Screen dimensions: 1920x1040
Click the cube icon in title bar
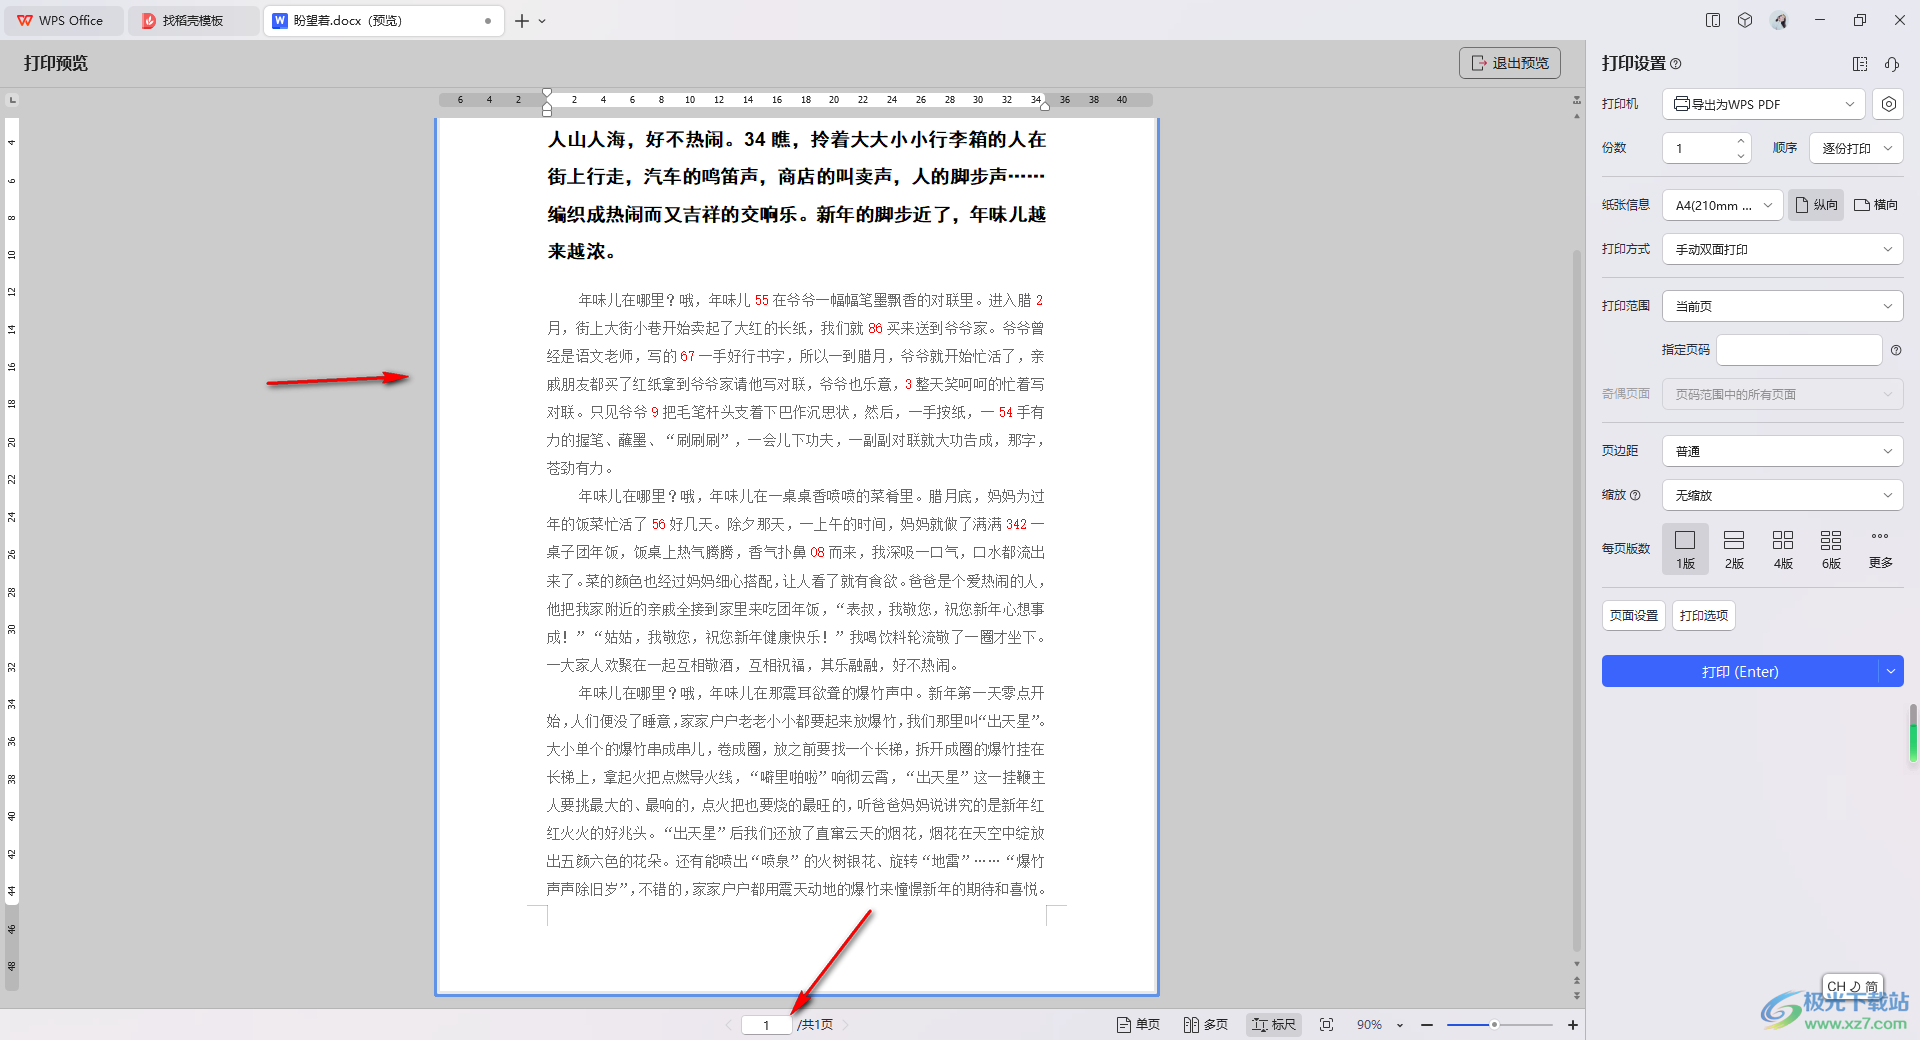point(1745,20)
